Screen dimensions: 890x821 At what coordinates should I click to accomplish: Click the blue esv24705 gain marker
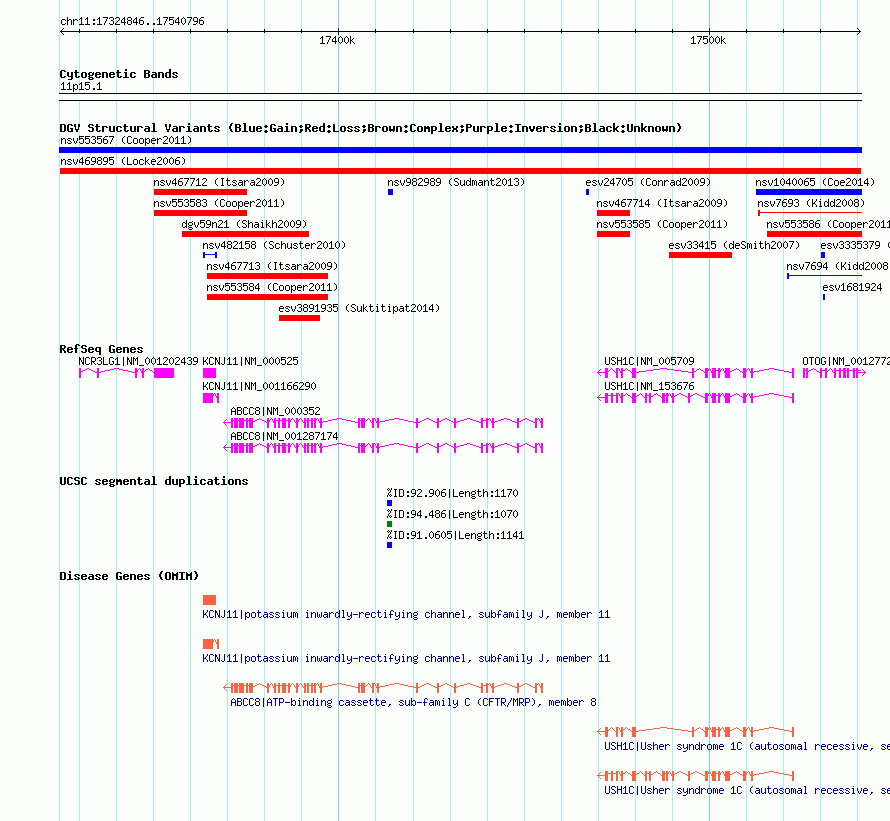point(587,192)
